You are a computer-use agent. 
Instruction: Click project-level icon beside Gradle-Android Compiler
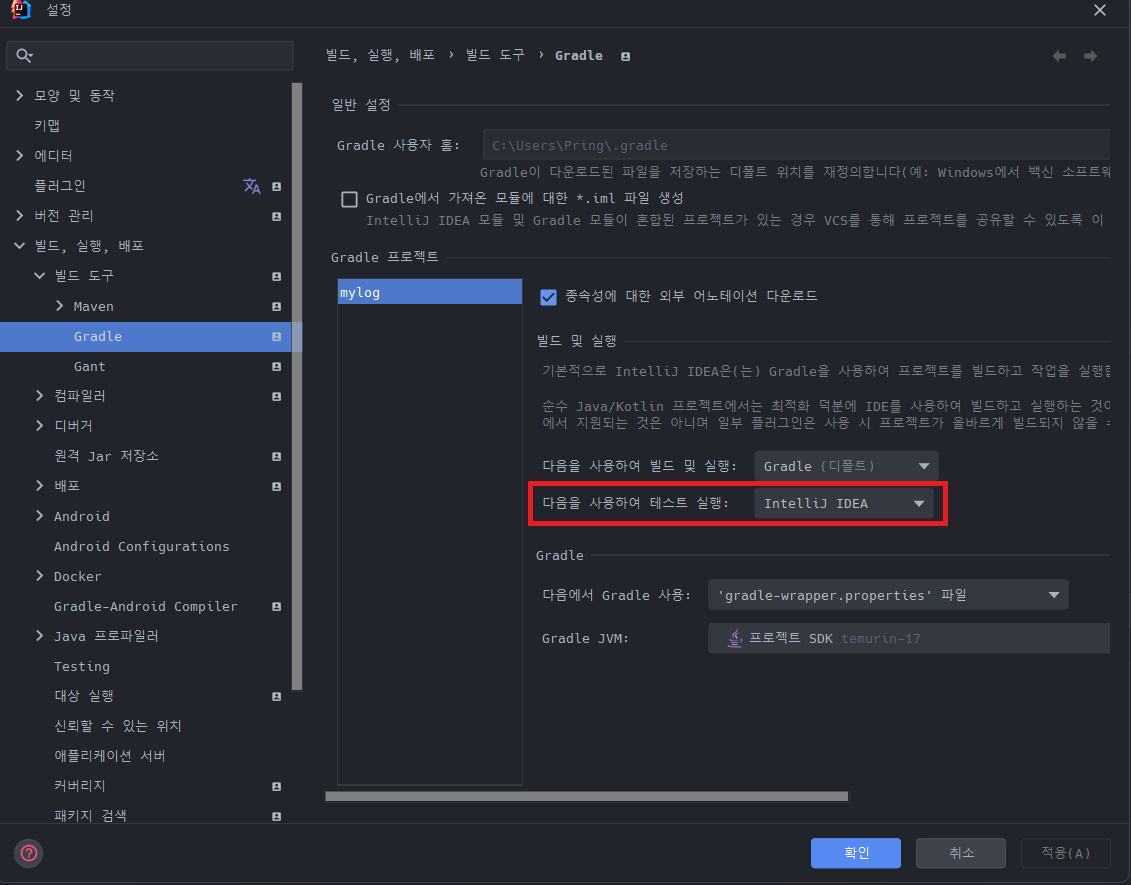(276, 607)
